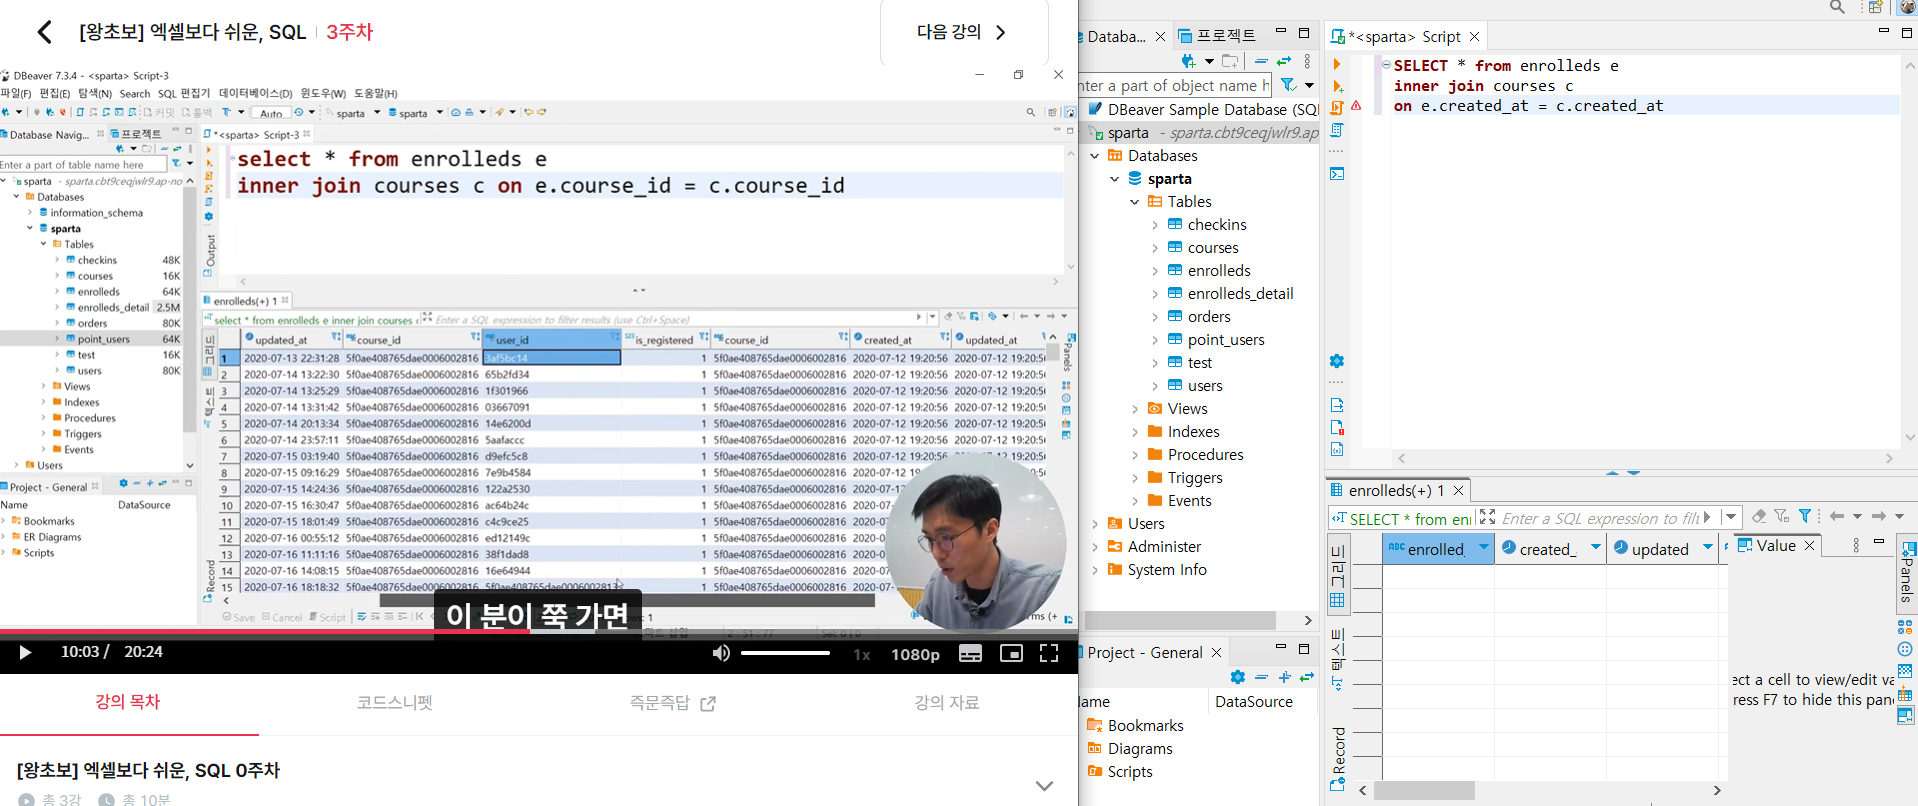1918x806 pixels.
Task: Open the 강의 목차 tab
Action: [127, 702]
